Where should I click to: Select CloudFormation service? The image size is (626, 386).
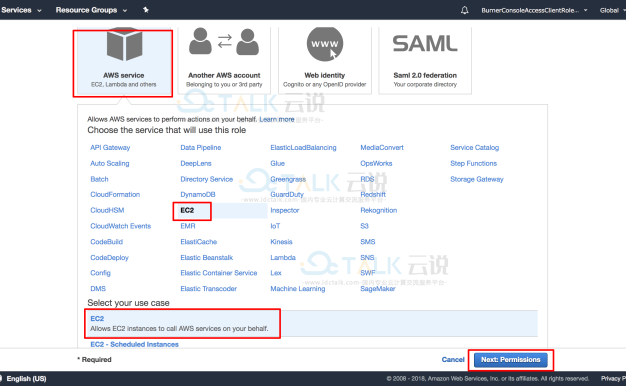coord(115,194)
